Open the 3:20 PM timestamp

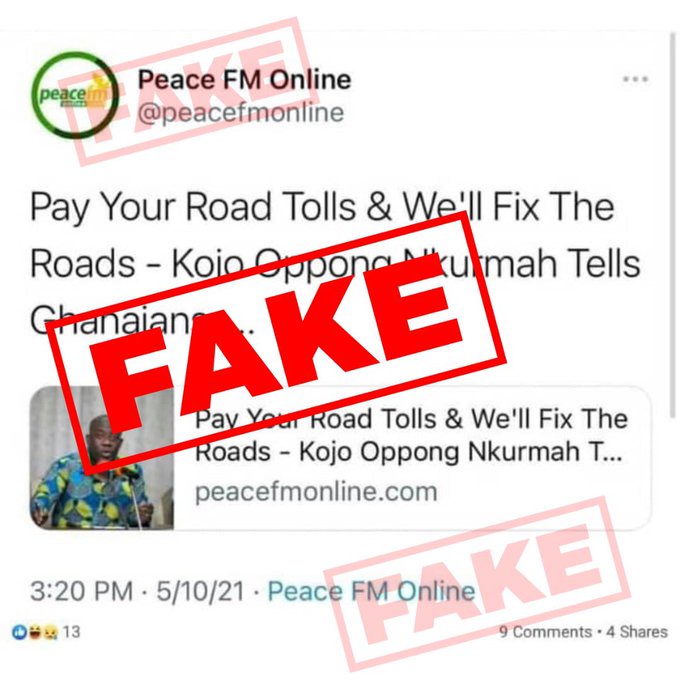pyautogui.click(x=82, y=591)
